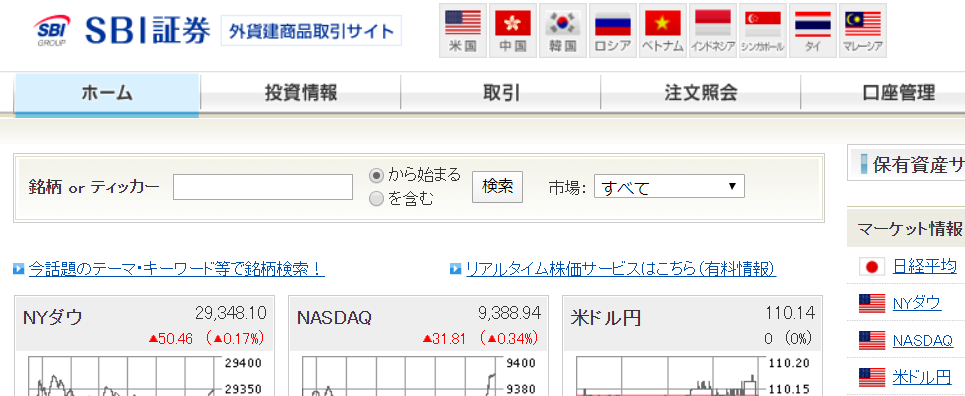Open the 取引 tab
Image resolution: width=965 pixels, height=396 pixels.
pos(501,94)
